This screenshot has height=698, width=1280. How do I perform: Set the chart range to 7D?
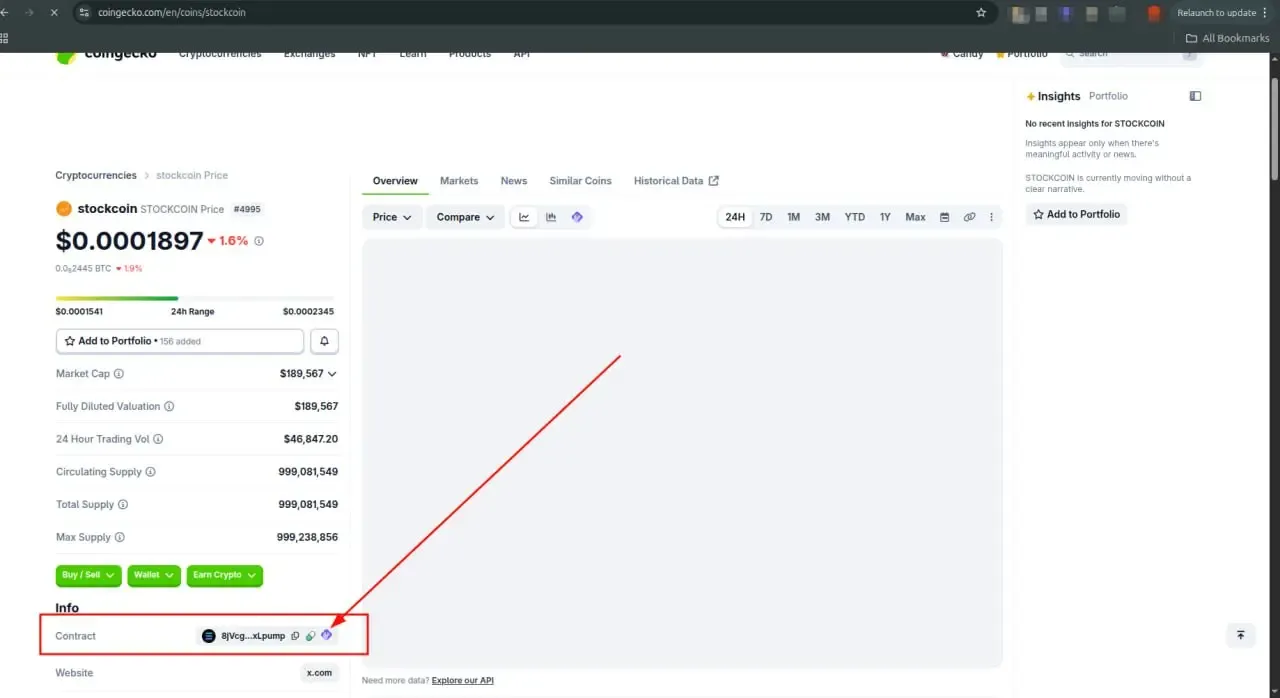[766, 217]
